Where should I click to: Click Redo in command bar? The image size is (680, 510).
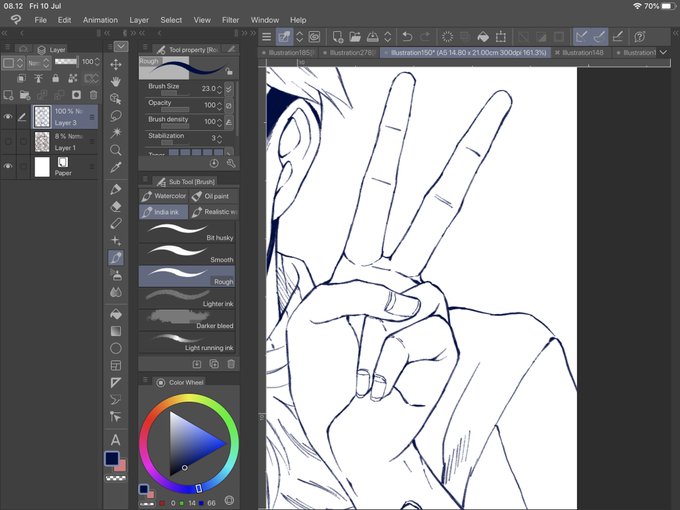pyautogui.click(x=426, y=37)
